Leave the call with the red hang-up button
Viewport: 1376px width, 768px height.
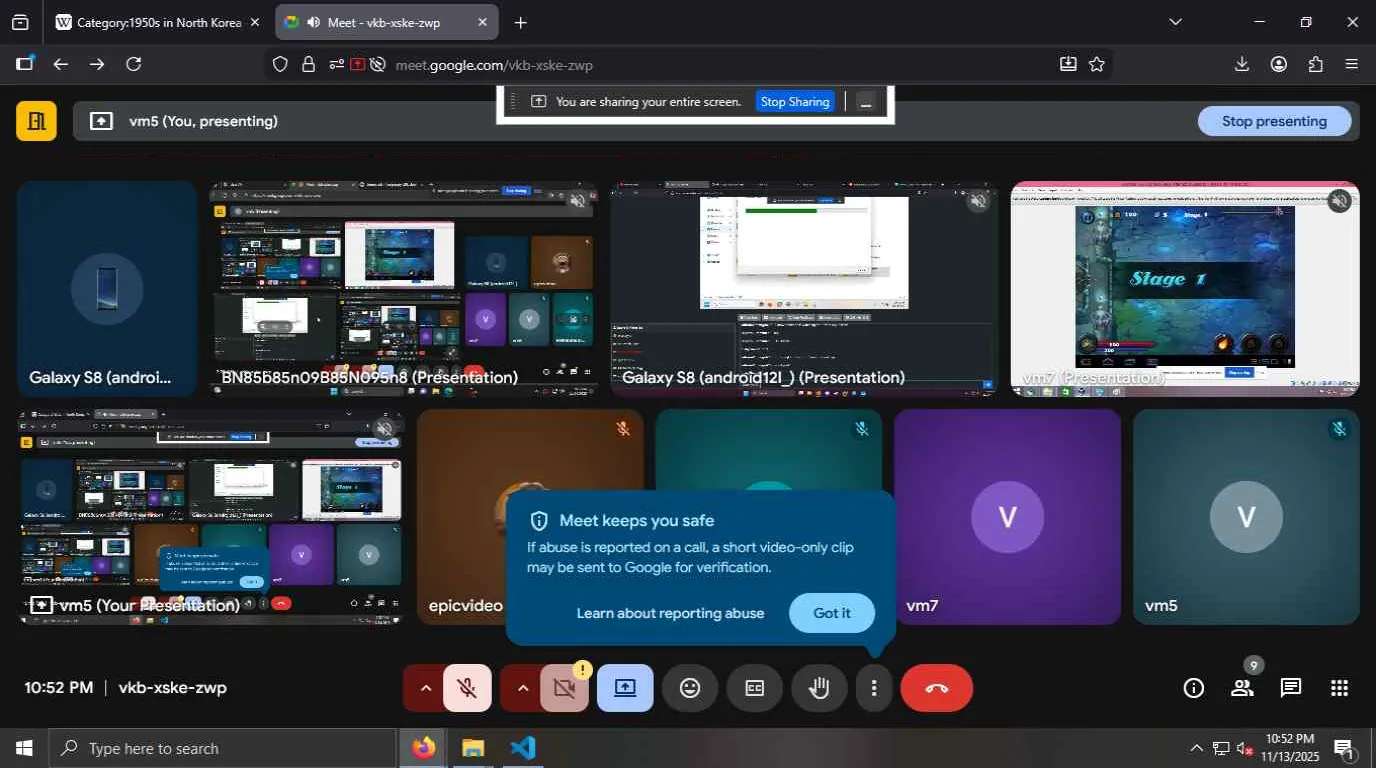[x=937, y=688]
